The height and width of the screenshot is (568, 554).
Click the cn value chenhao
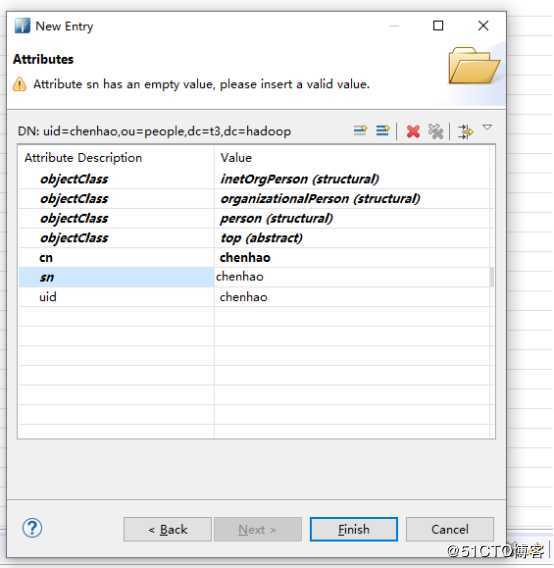click(x=245, y=258)
